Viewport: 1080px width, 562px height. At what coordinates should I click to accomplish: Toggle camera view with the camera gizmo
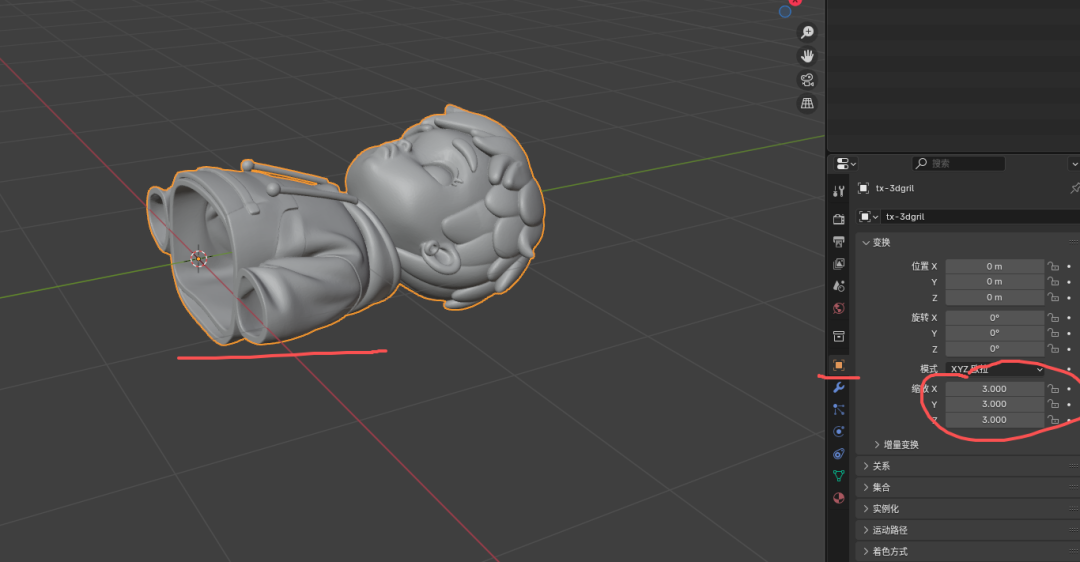click(807, 80)
